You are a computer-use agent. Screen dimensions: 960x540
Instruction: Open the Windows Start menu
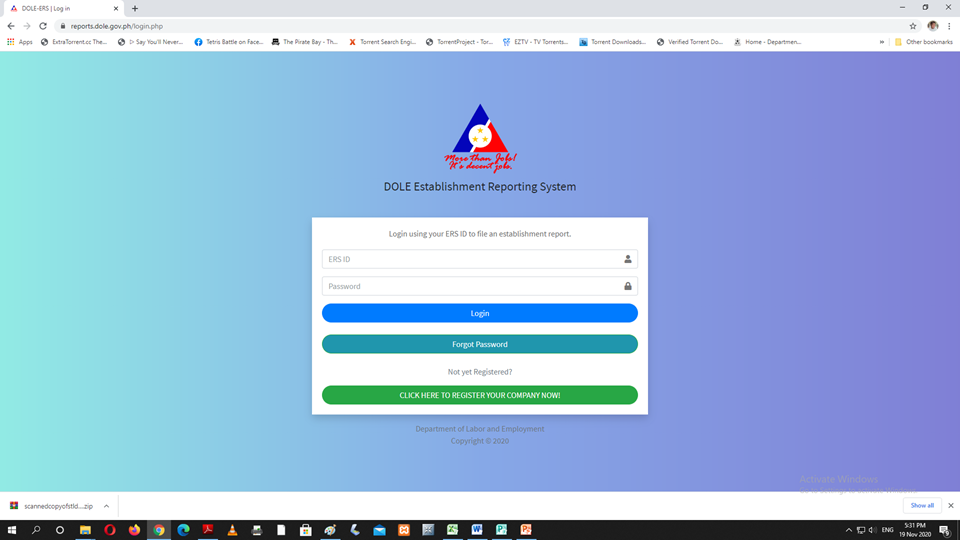tap(12, 530)
